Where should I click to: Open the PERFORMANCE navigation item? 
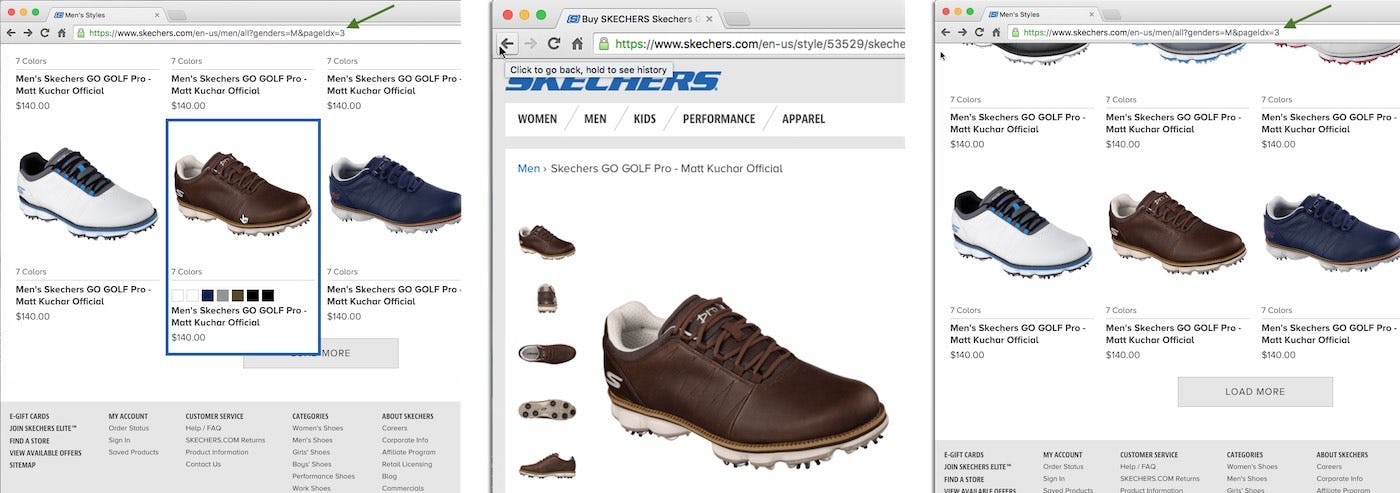tap(718, 119)
